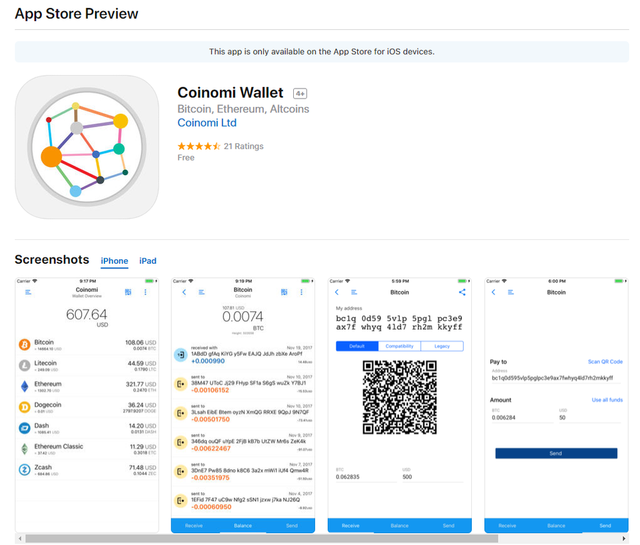Click the BTC amount field showing 0.062835
640x545 pixels.
pos(366,477)
